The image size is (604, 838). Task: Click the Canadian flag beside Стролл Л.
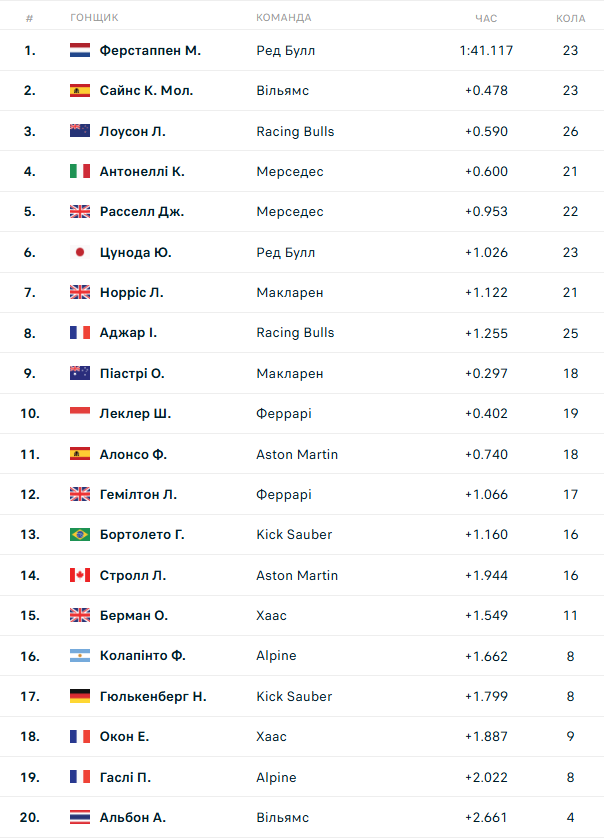click(80, 575)
